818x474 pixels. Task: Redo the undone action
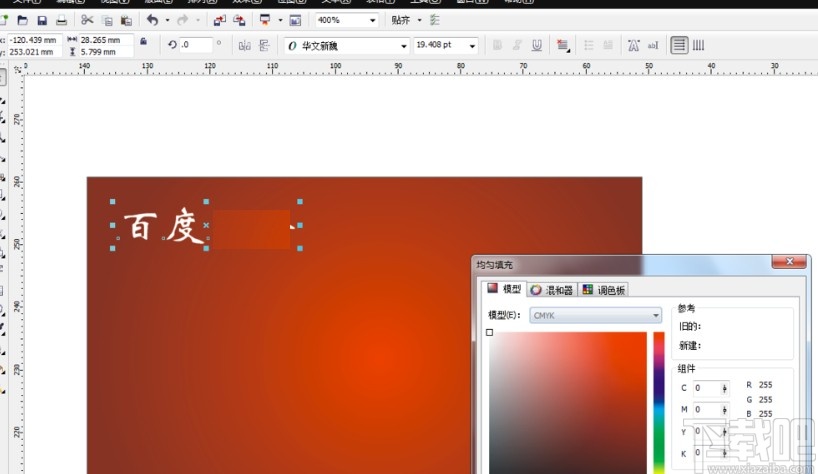coord(183,20)
